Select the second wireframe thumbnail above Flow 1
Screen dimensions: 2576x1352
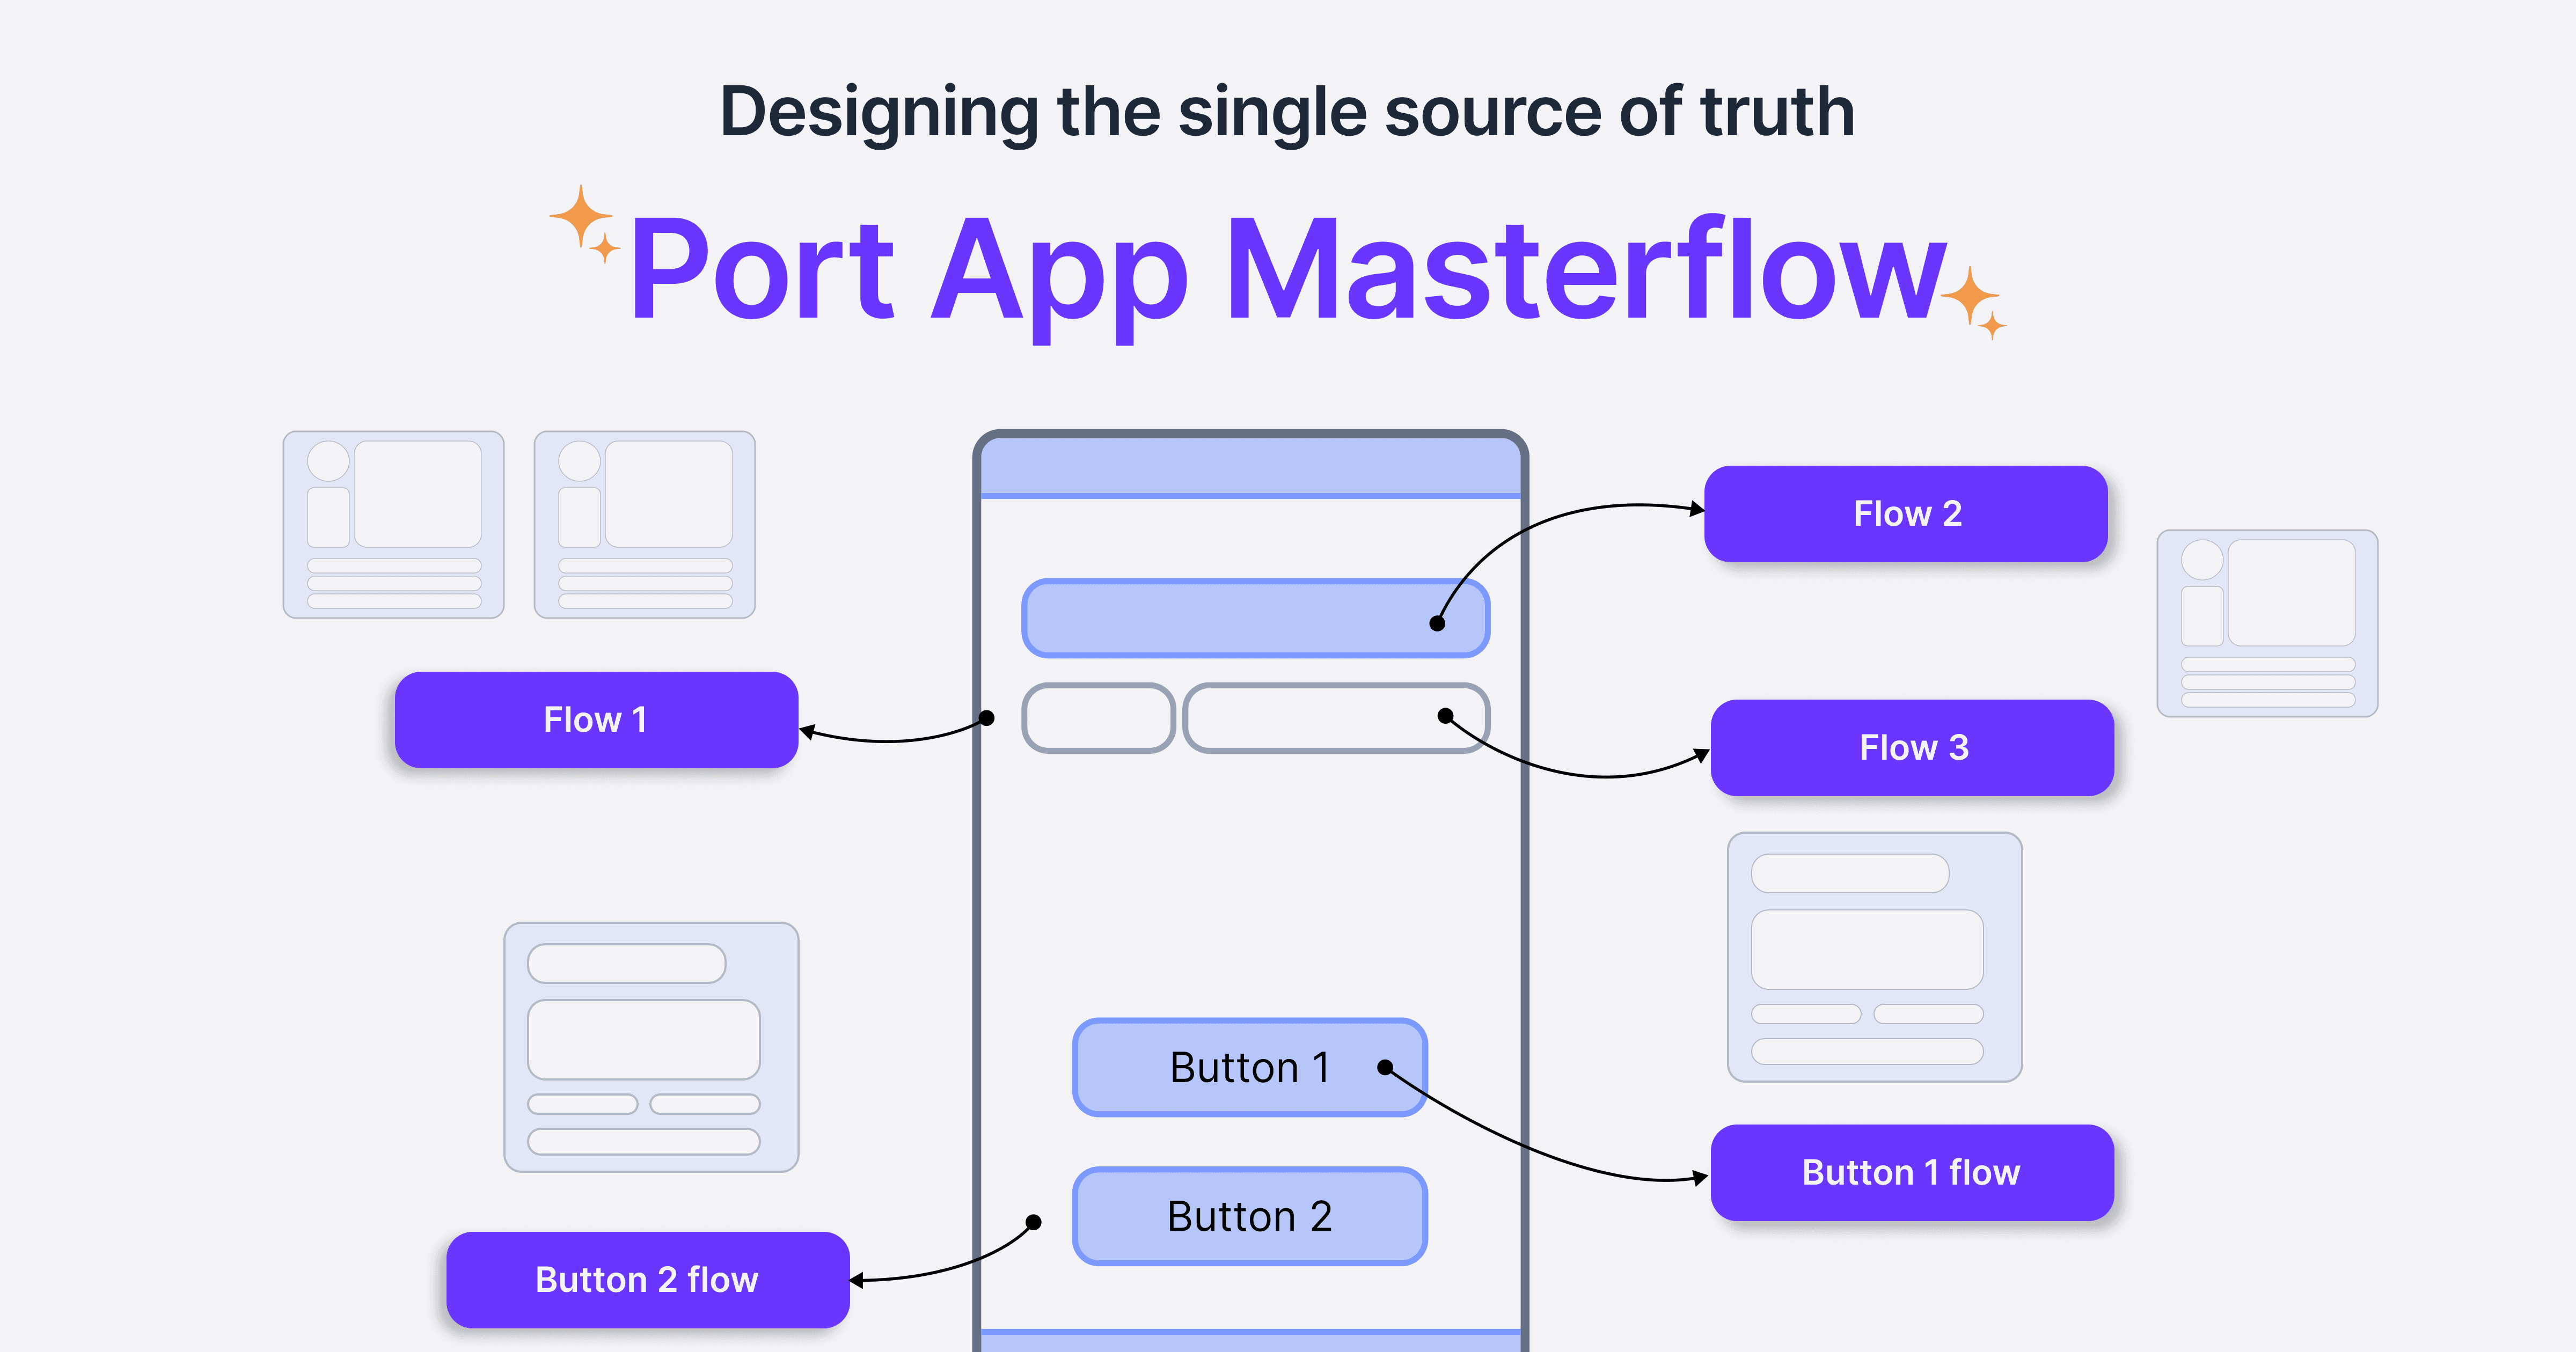click(x=645, y=525)
